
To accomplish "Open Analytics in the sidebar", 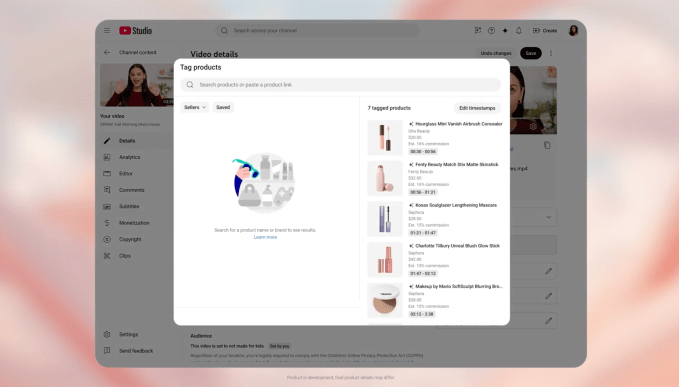I will 129,157.
